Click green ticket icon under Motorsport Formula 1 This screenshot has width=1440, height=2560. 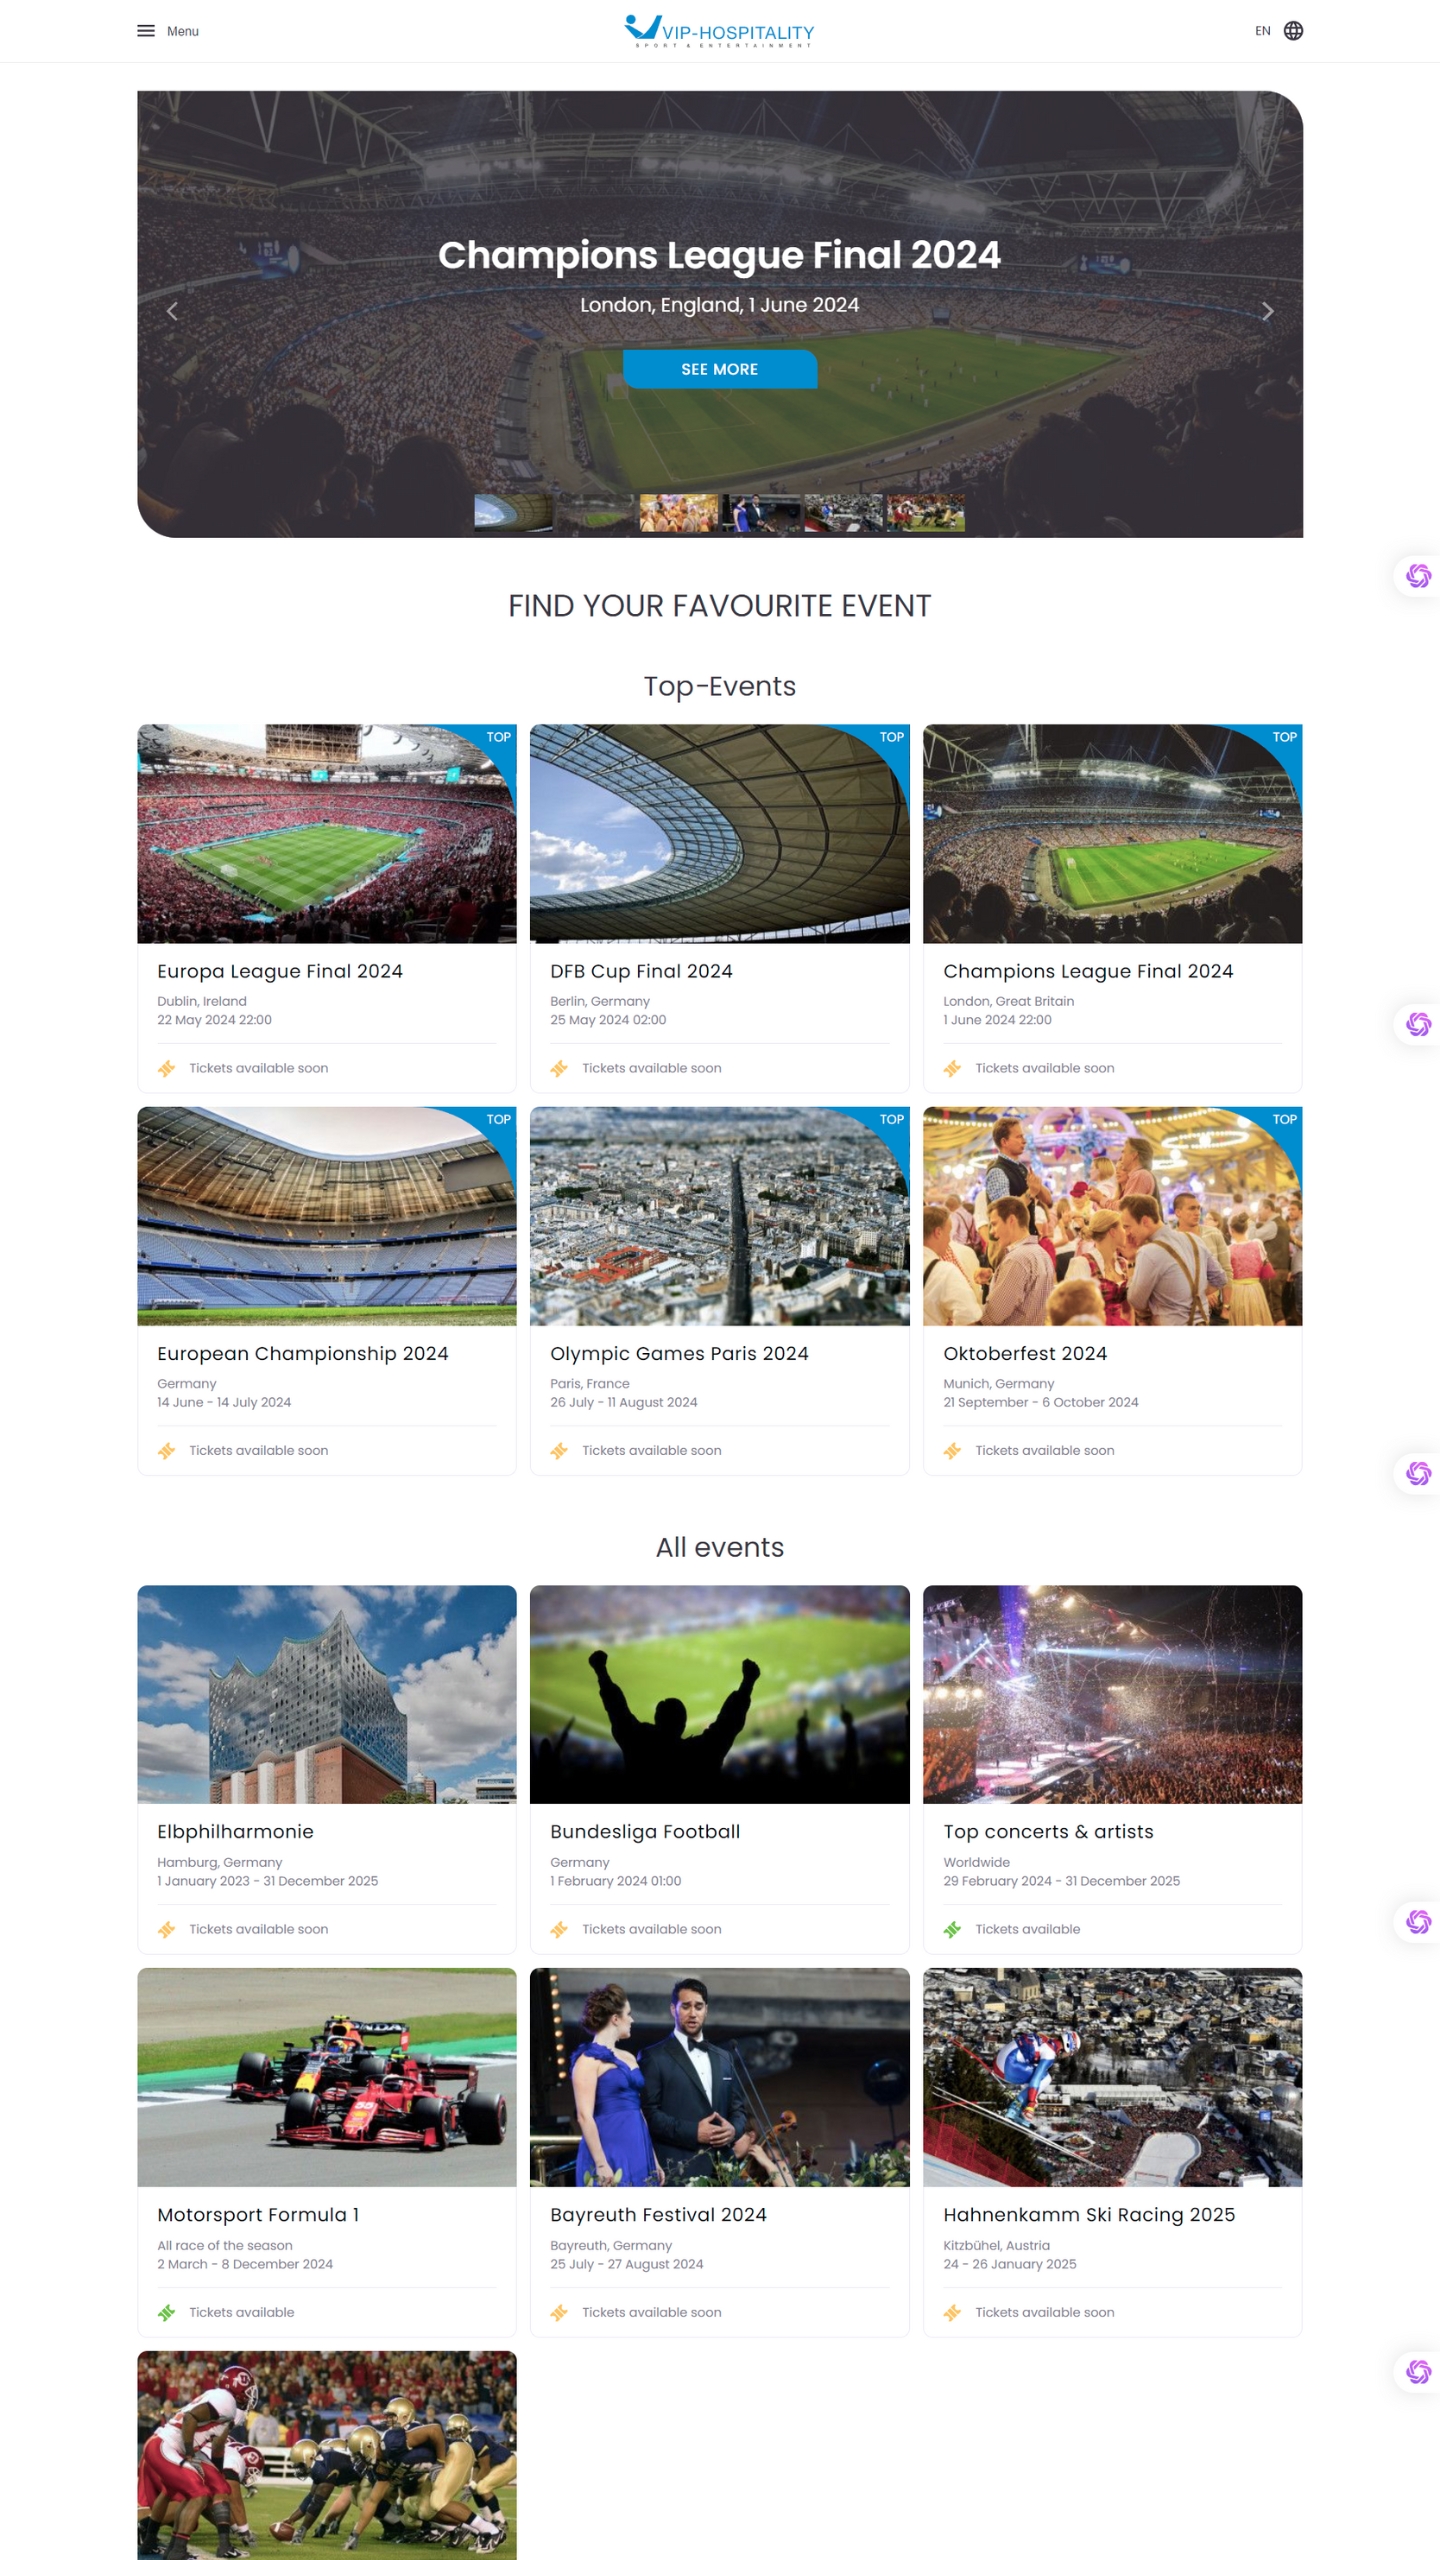[167, 2313]
